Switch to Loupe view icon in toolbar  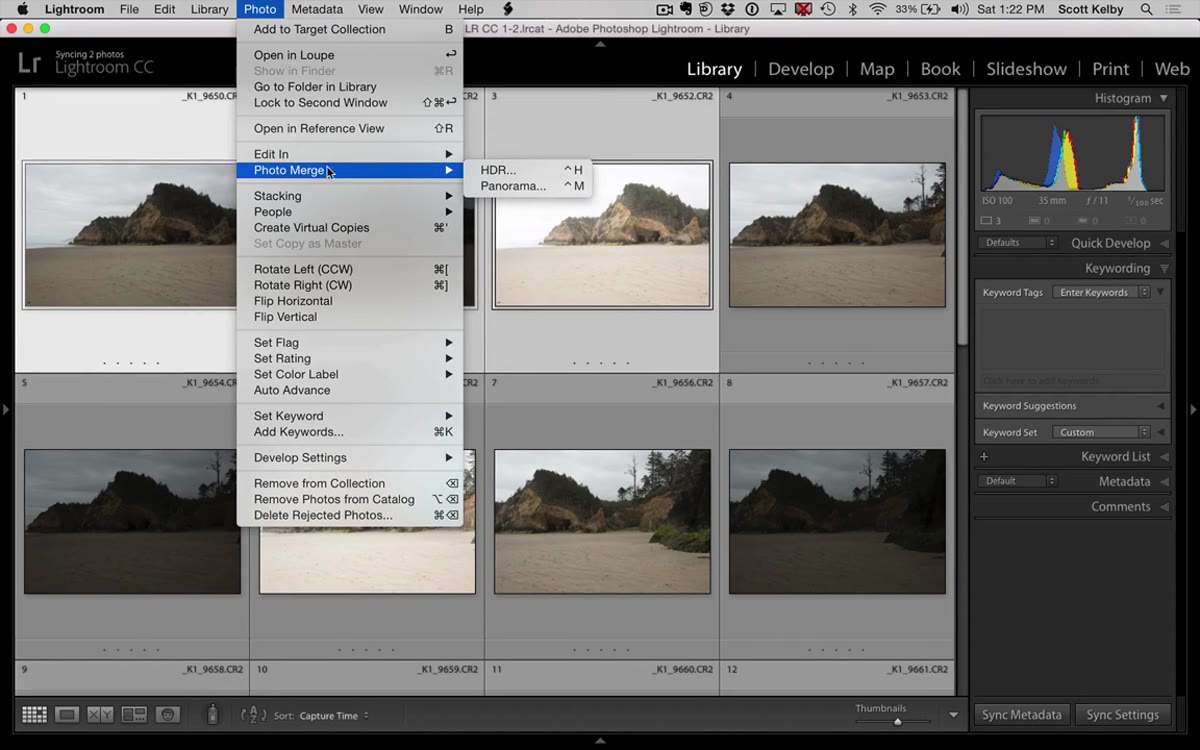67,715
